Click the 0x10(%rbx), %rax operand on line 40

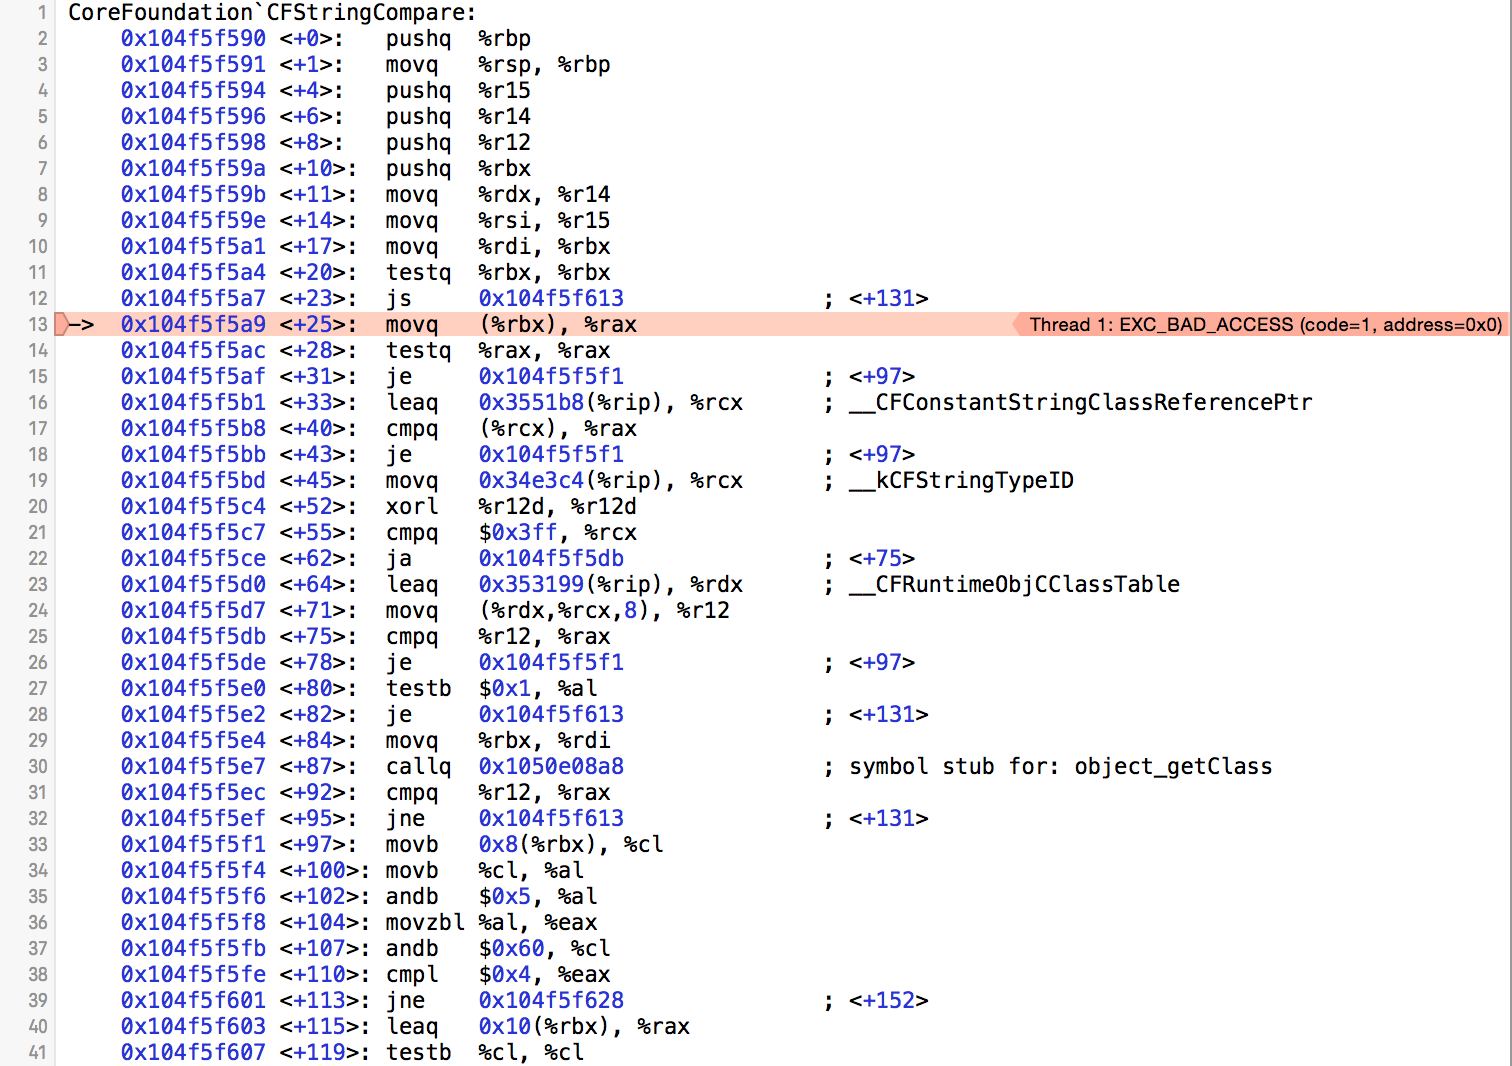584,1026
